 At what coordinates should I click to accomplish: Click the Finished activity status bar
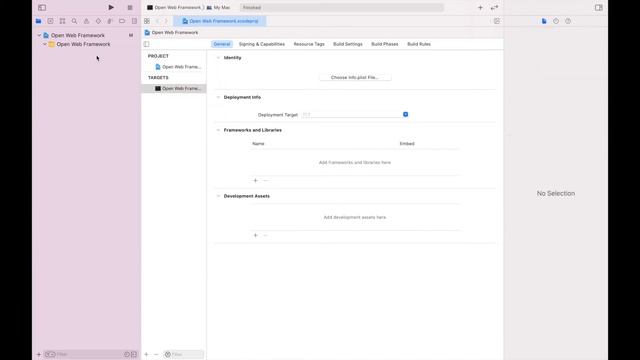click(342, 7)
